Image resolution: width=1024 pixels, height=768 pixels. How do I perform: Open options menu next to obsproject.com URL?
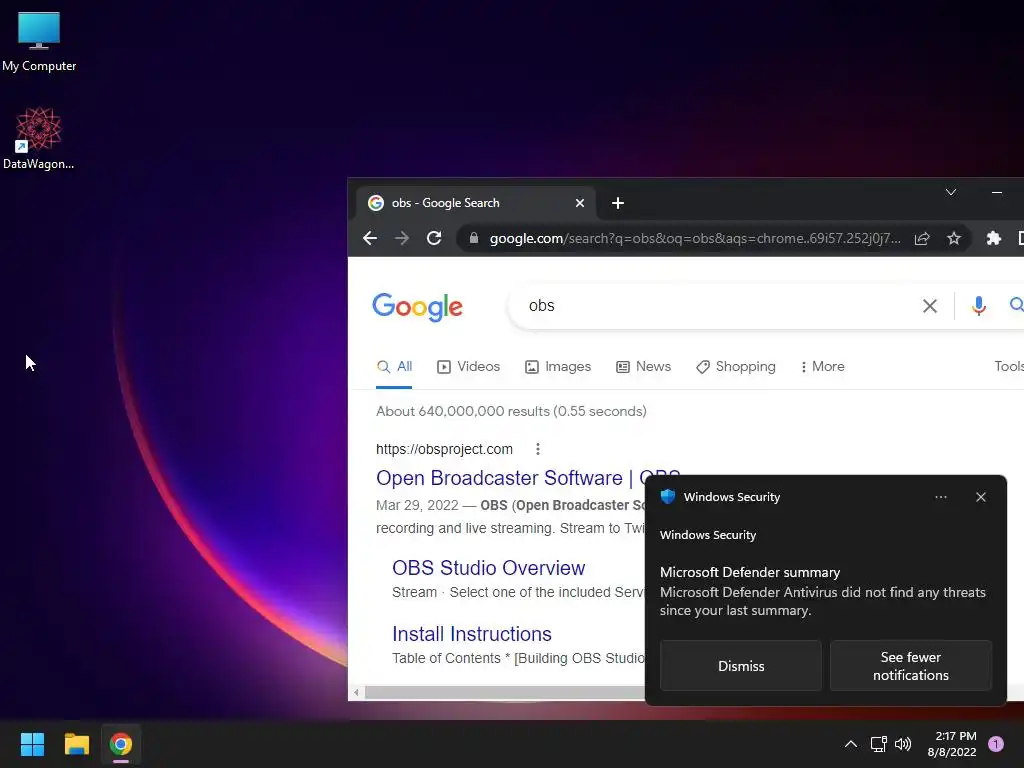coord(537,449)
